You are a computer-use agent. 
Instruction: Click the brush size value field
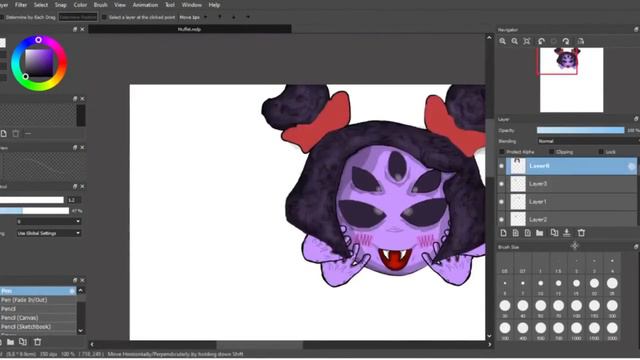pos(74,200)
